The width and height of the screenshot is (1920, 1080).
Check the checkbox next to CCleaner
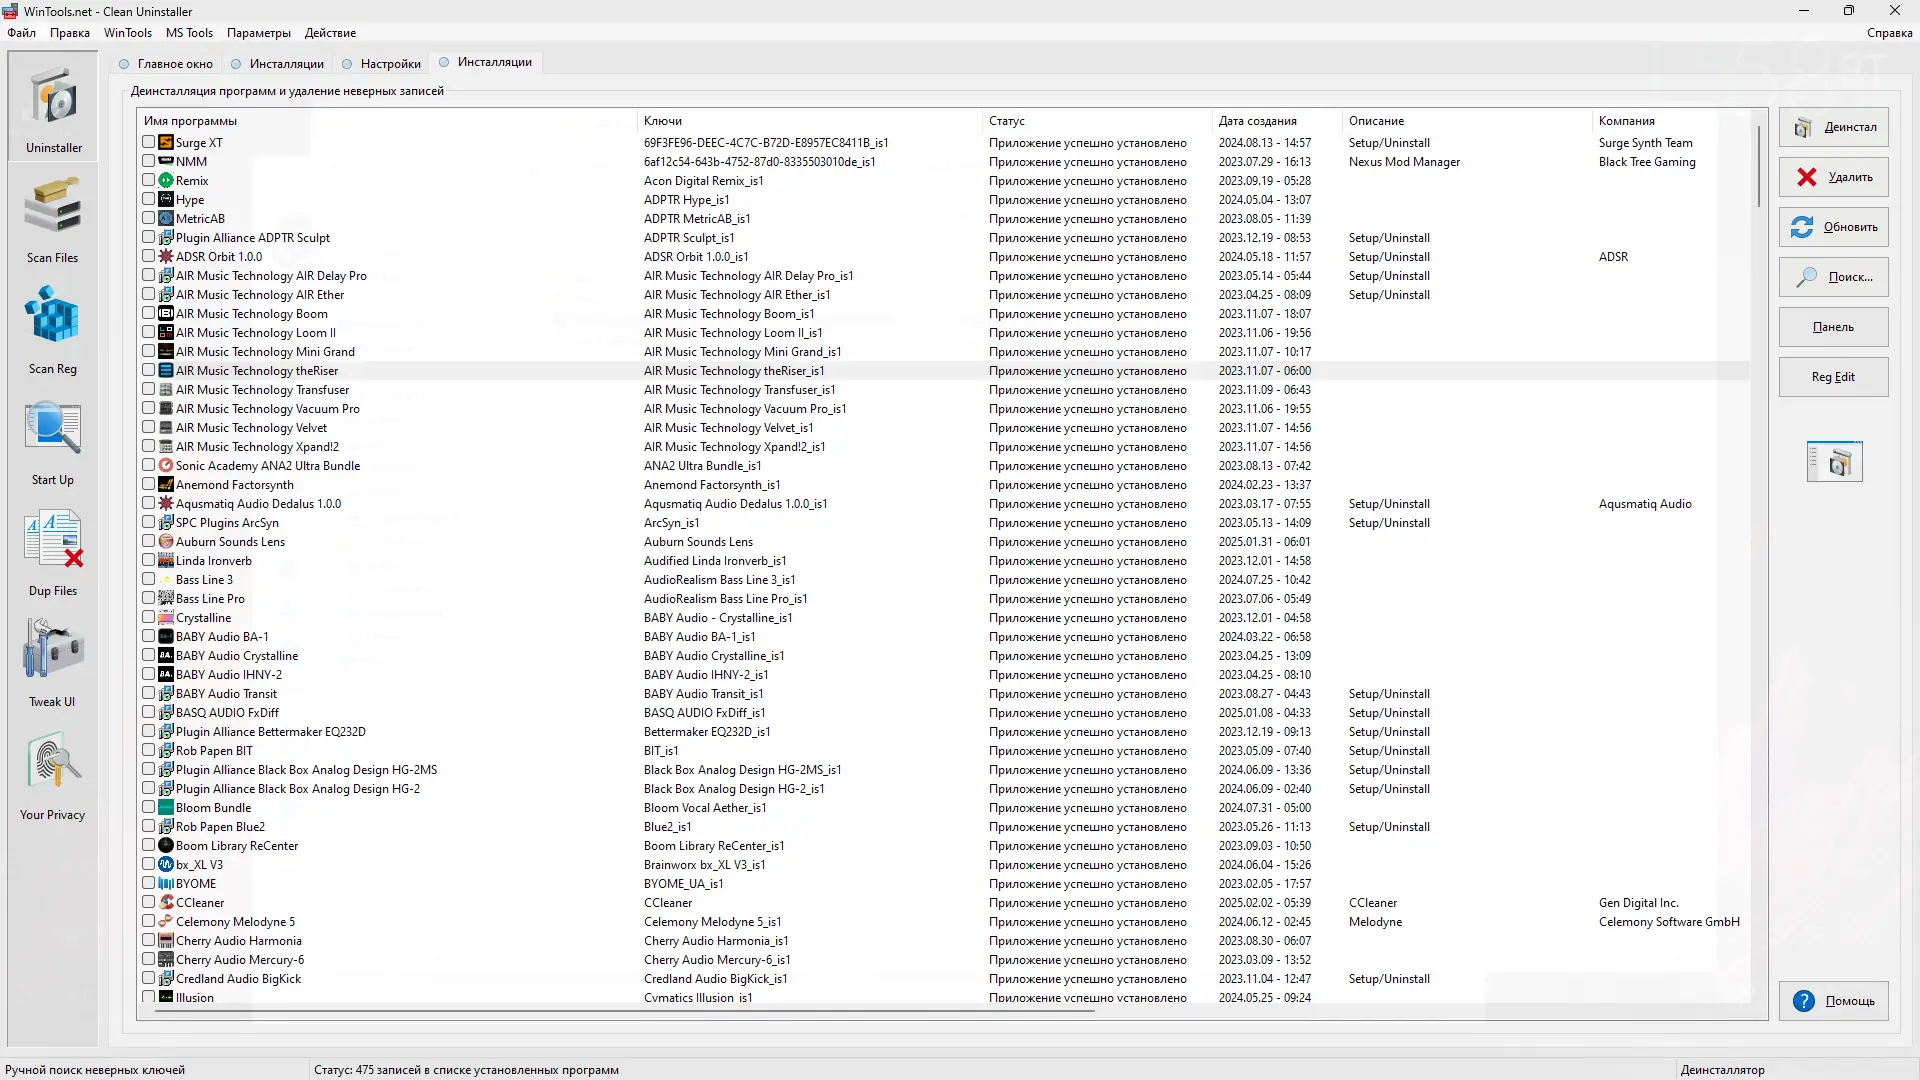tap(149, 902)
